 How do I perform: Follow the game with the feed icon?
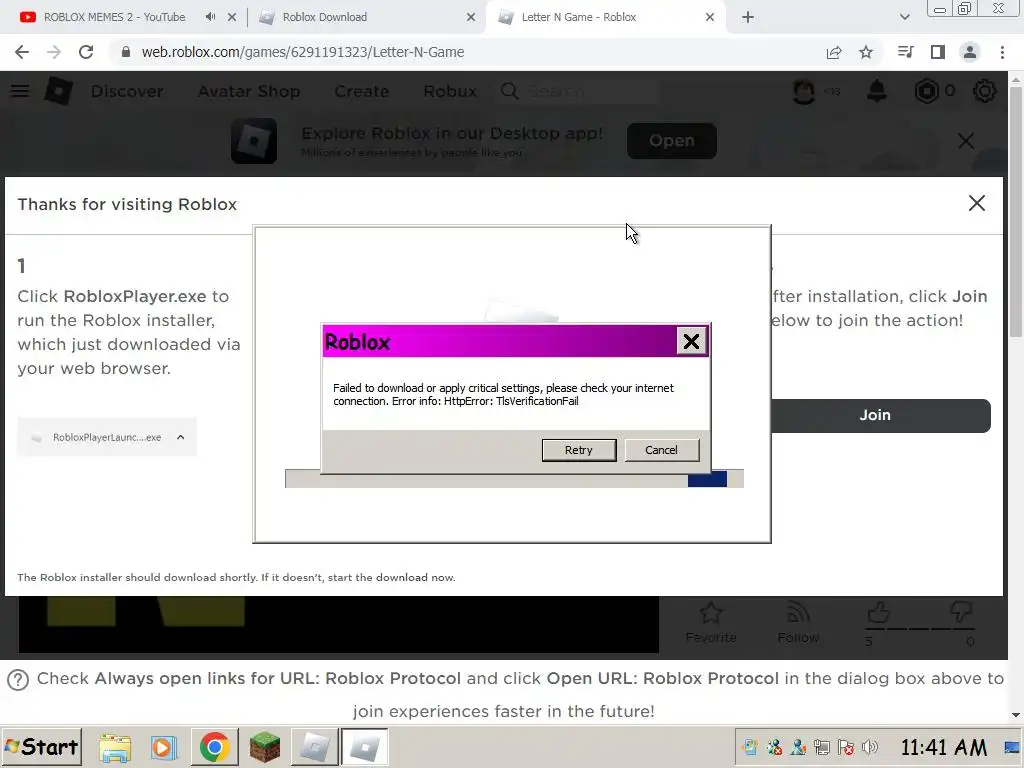tap(798, 614)
